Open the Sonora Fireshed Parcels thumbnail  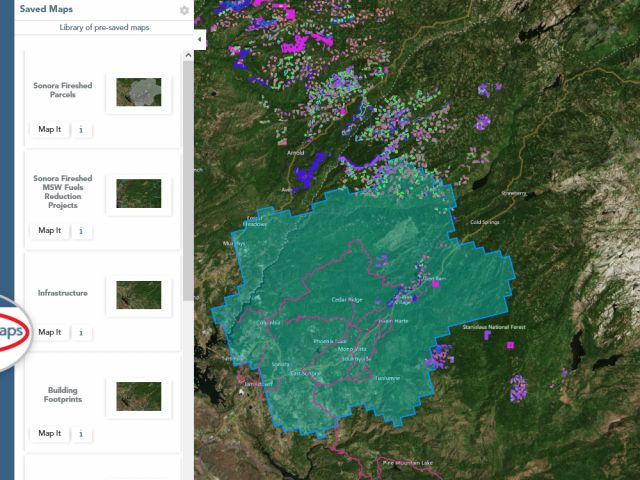tap(139, 92)
